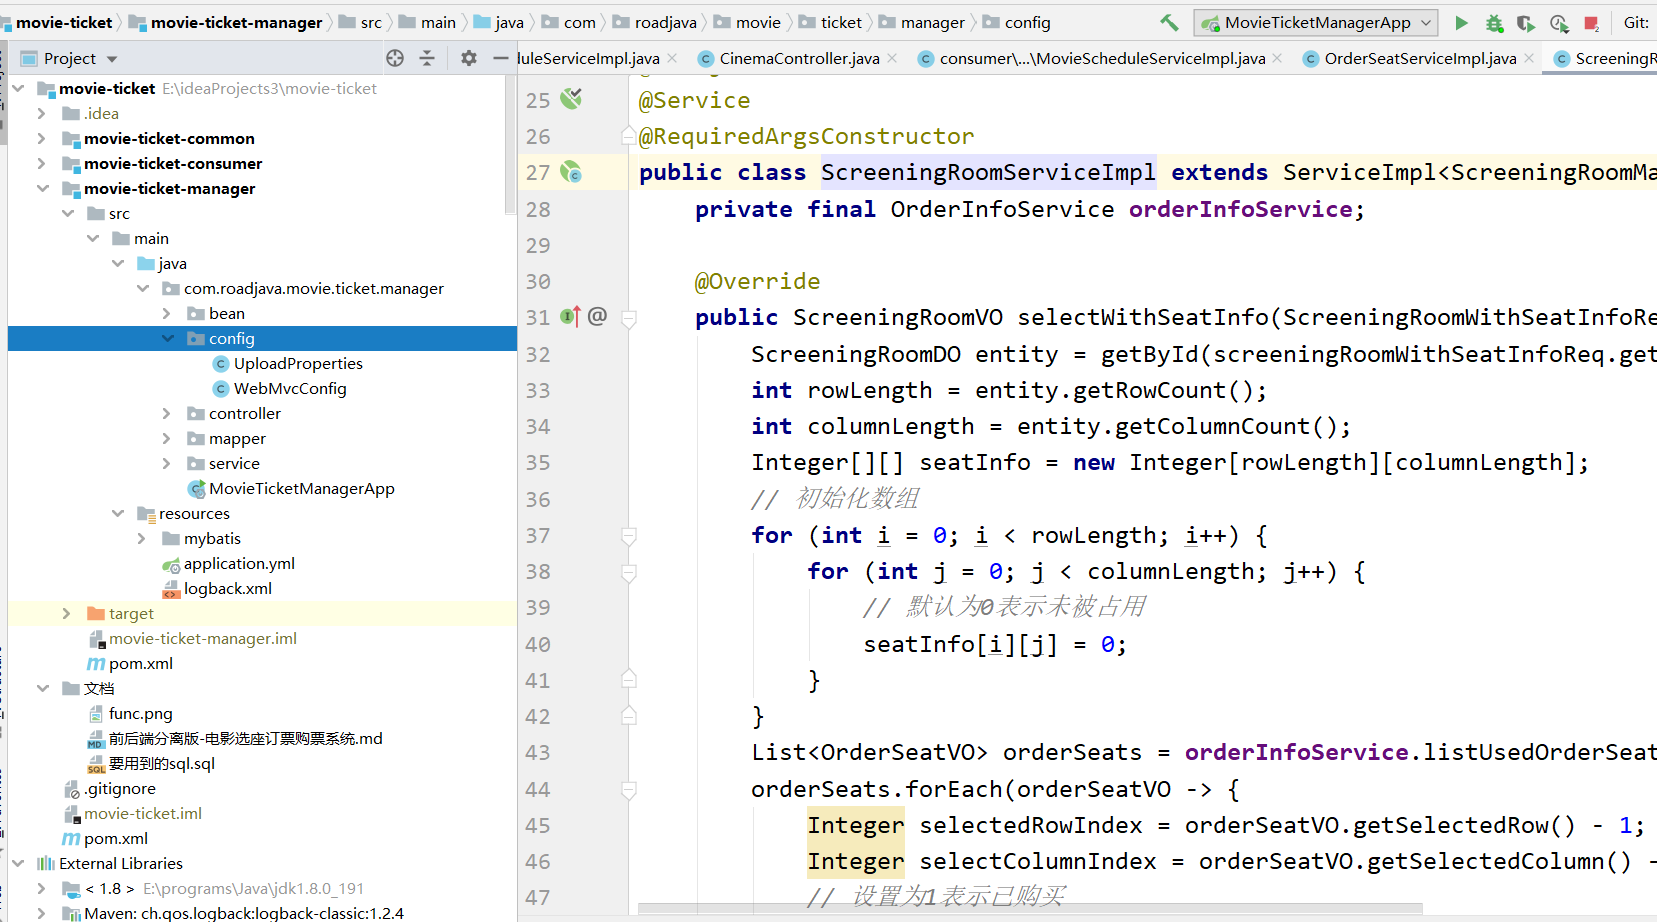The image size is (1657, 922).
Task: Hide the Project tool window
Action: [x=500, y=58]
